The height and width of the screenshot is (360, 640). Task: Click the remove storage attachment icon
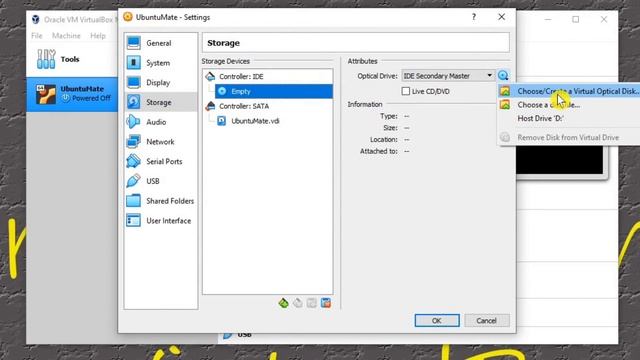[326, 303]
